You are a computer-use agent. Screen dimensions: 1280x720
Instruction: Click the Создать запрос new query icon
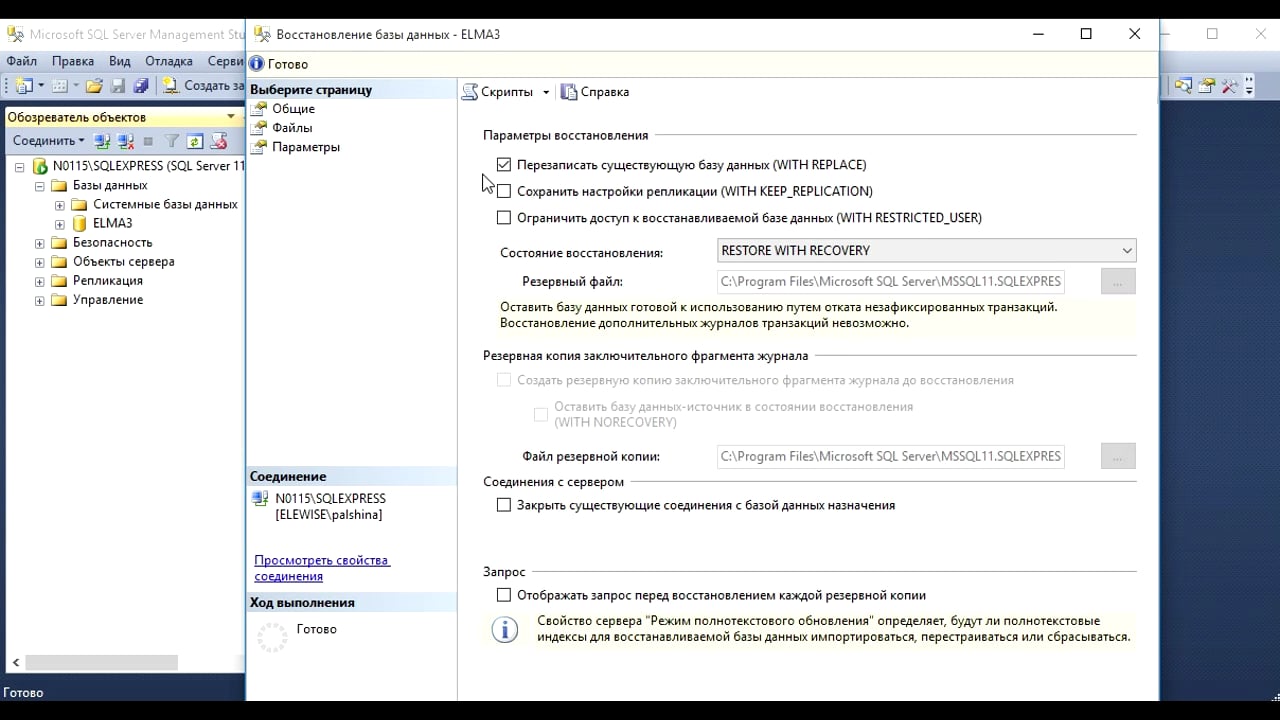point(170,86)
